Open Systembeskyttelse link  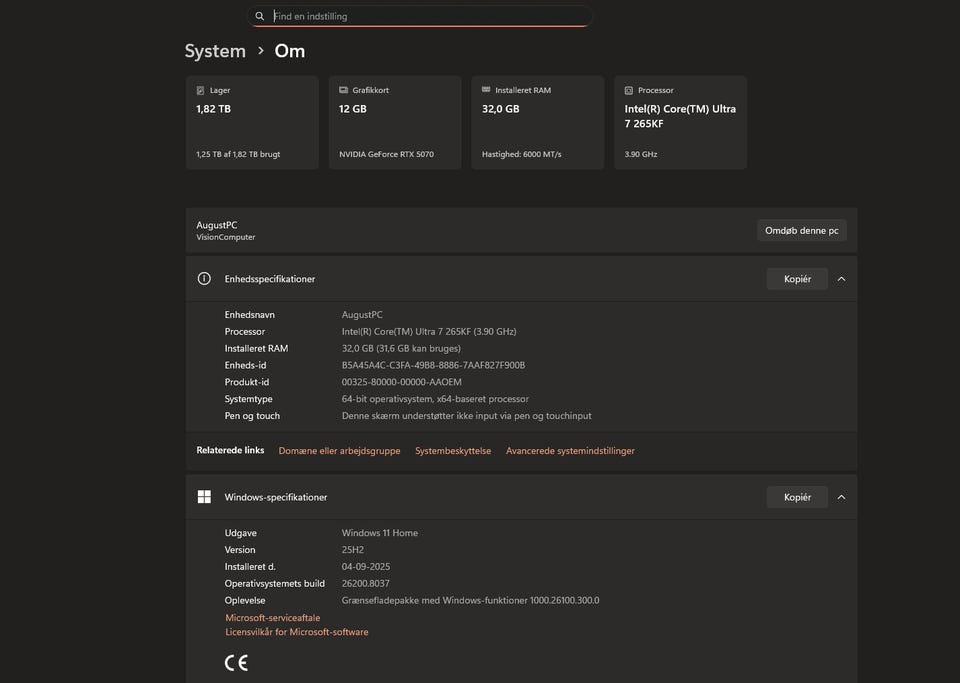[x=453, y=451]
